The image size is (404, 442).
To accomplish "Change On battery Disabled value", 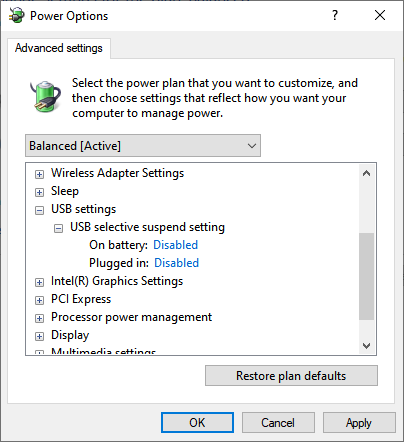I will 175,245.
